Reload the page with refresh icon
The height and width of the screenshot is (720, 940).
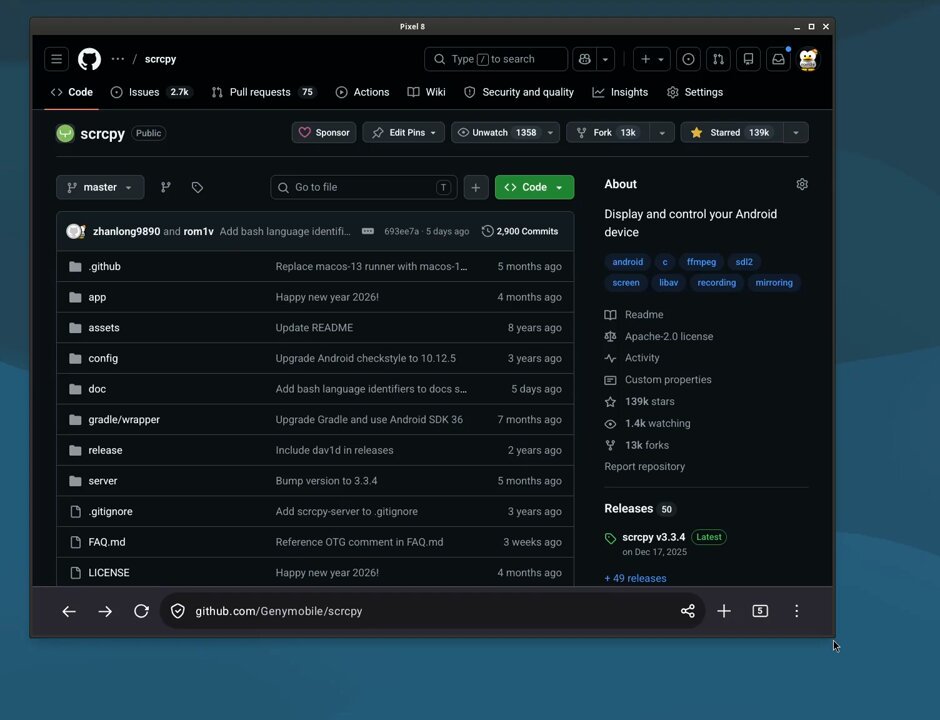pyautogui.click(x=141, y=611)
